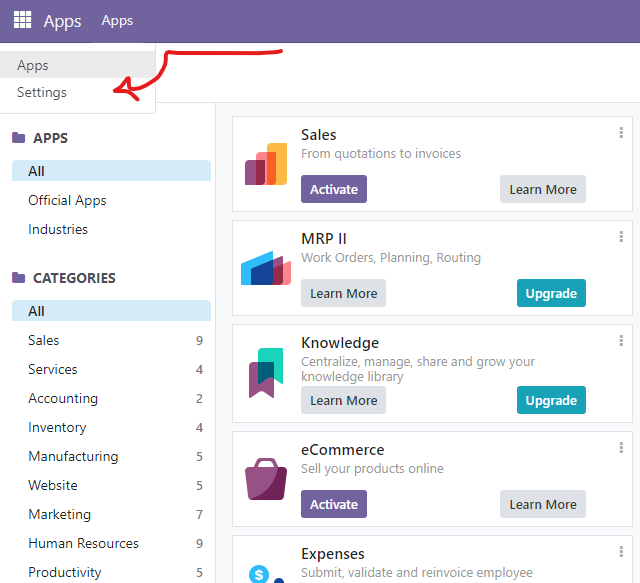
Task: Click the APPS section heading
Action: tap(51, 138)
